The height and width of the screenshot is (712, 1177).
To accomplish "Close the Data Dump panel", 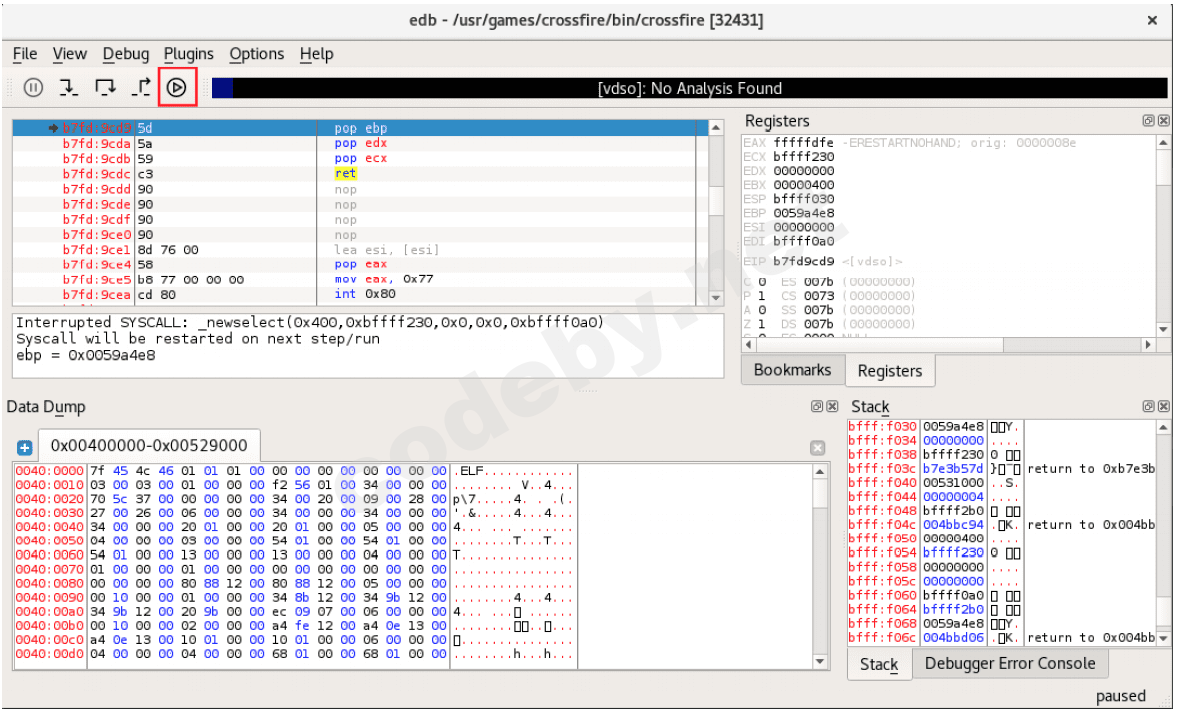I will [x=832, y=406].
